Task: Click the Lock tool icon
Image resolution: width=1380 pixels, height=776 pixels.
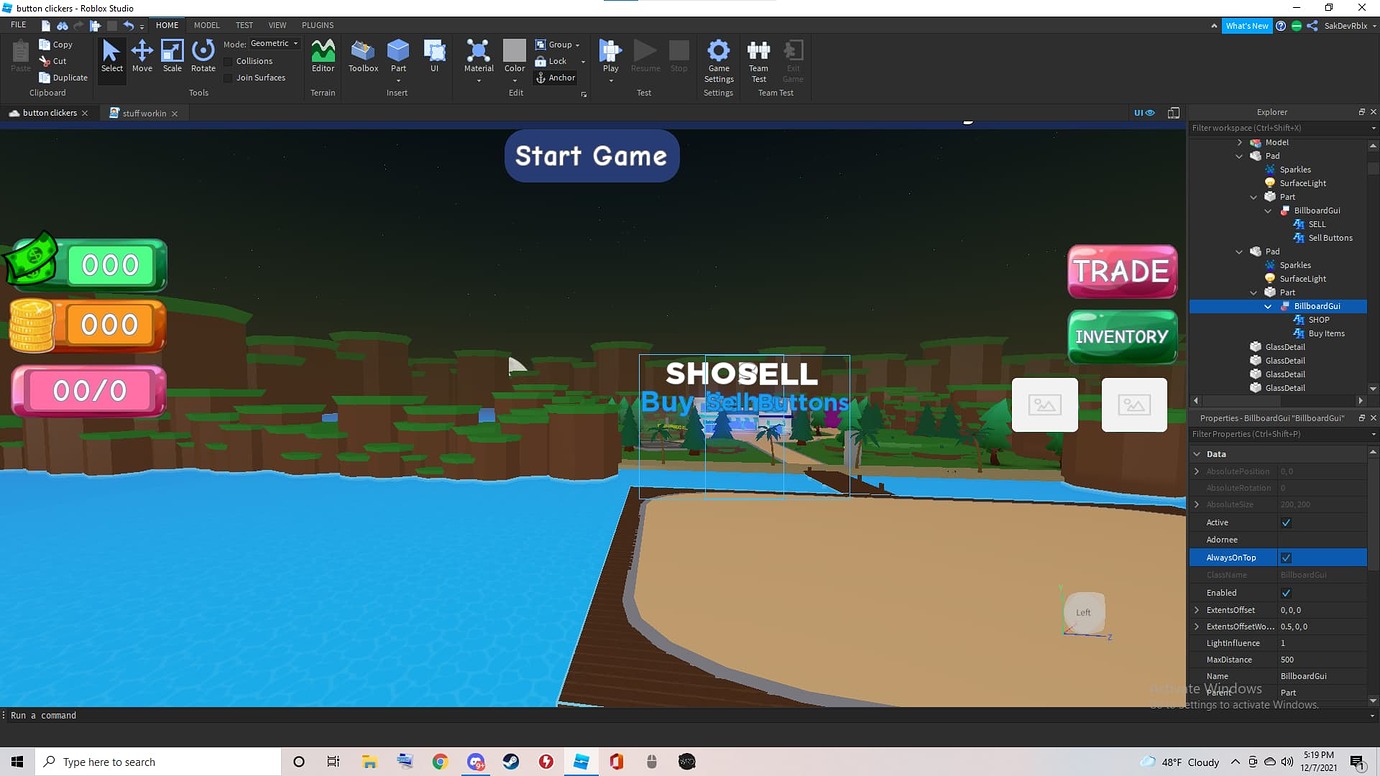Action: 541,61
